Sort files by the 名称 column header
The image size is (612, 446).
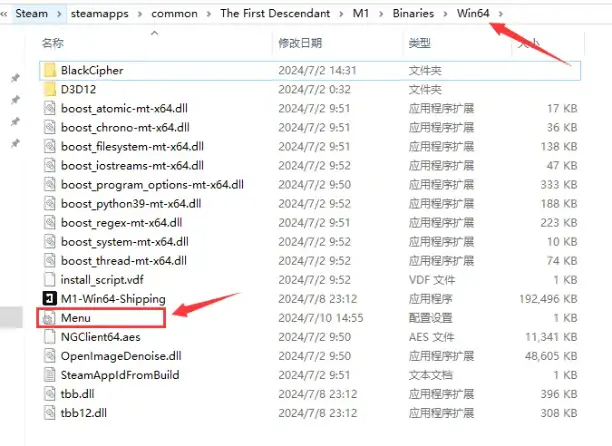53,43
